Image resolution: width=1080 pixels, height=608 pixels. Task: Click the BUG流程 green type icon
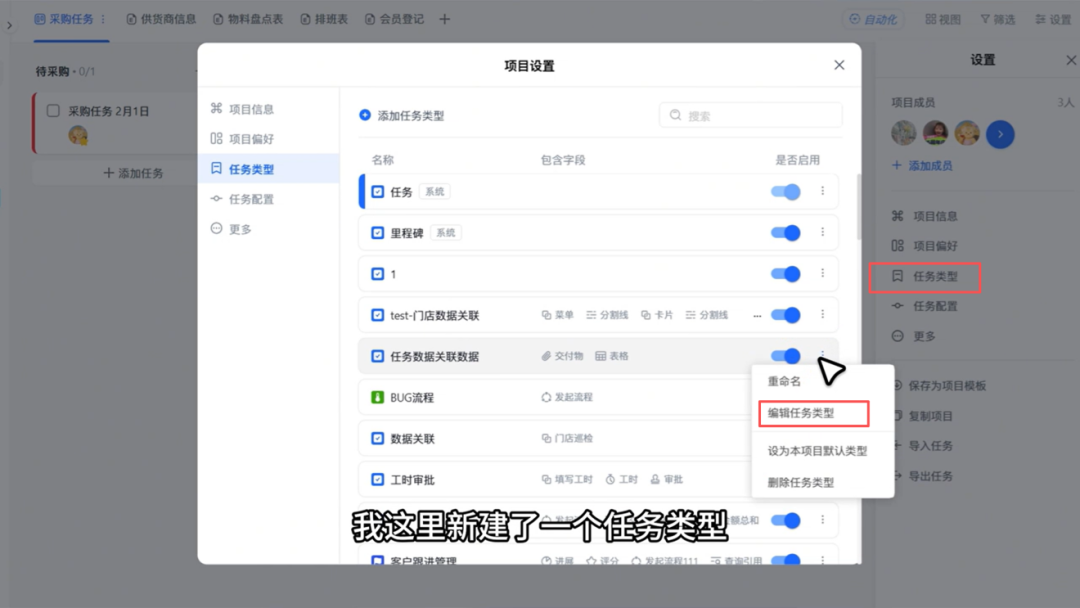pyautogui.click(x=377, y=397)
